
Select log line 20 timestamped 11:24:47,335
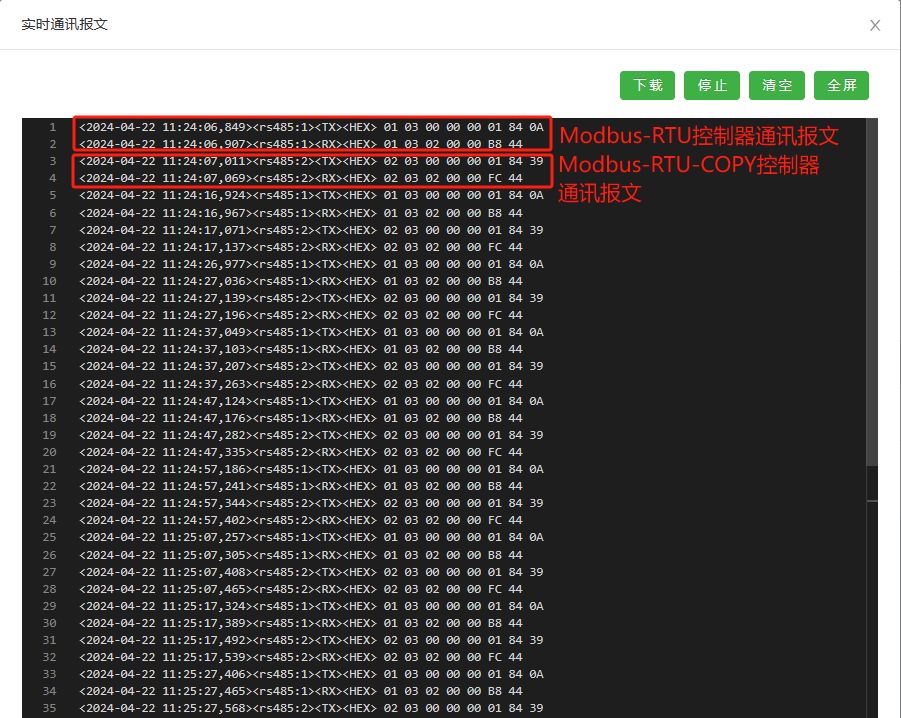point(301,452)
